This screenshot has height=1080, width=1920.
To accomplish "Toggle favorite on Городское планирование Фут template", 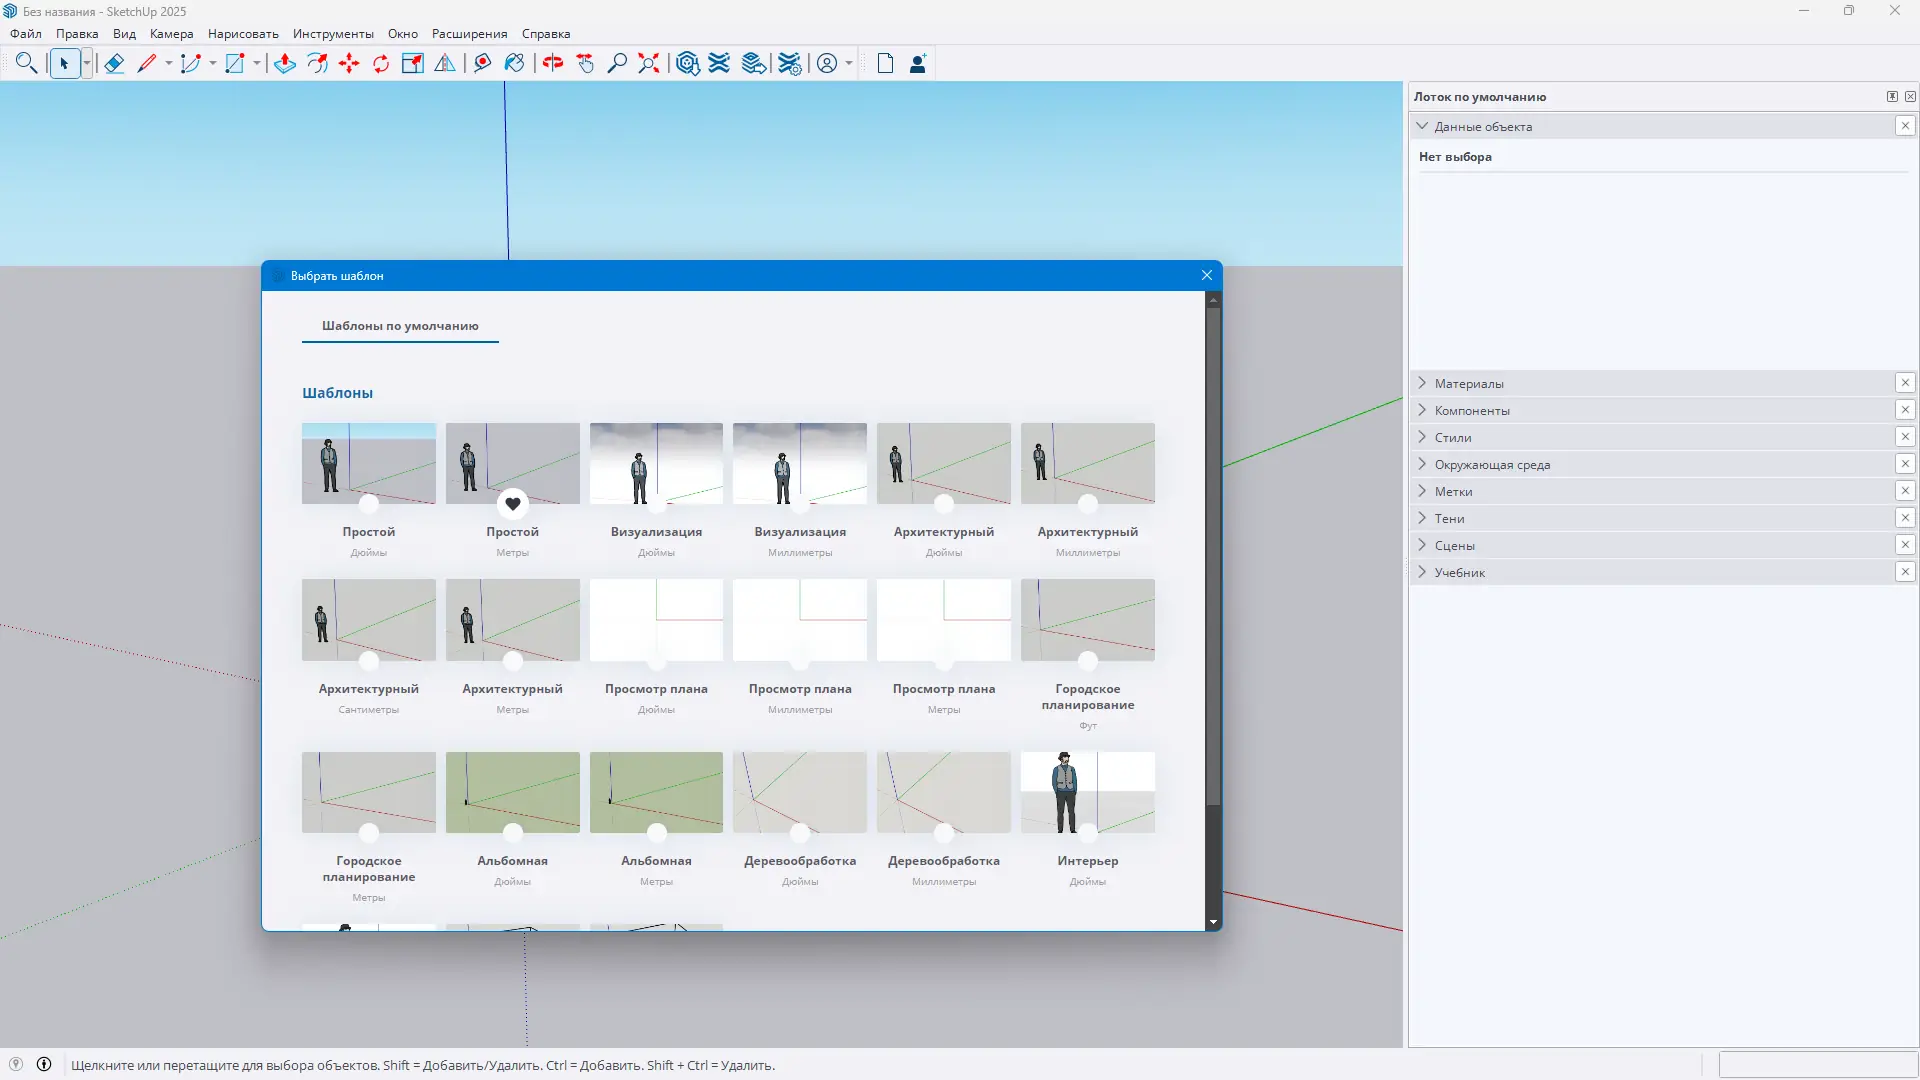I will coord(1088,661).
